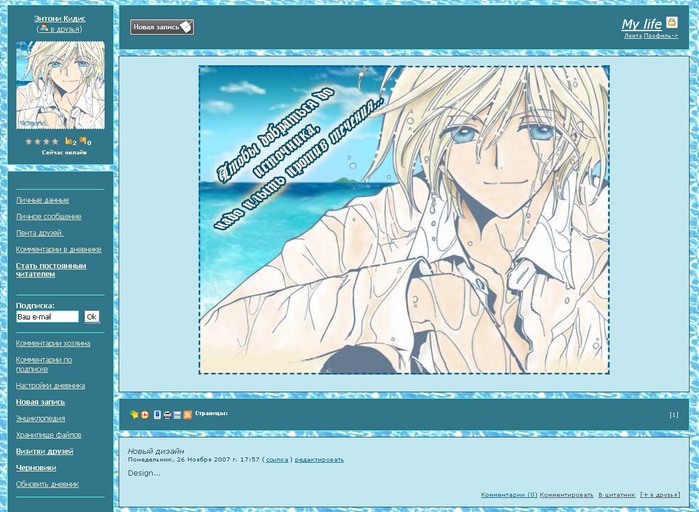Open Настройки дневника in sidebar
The width and height of the screenshot is (699, 512).
pos(50,386)
